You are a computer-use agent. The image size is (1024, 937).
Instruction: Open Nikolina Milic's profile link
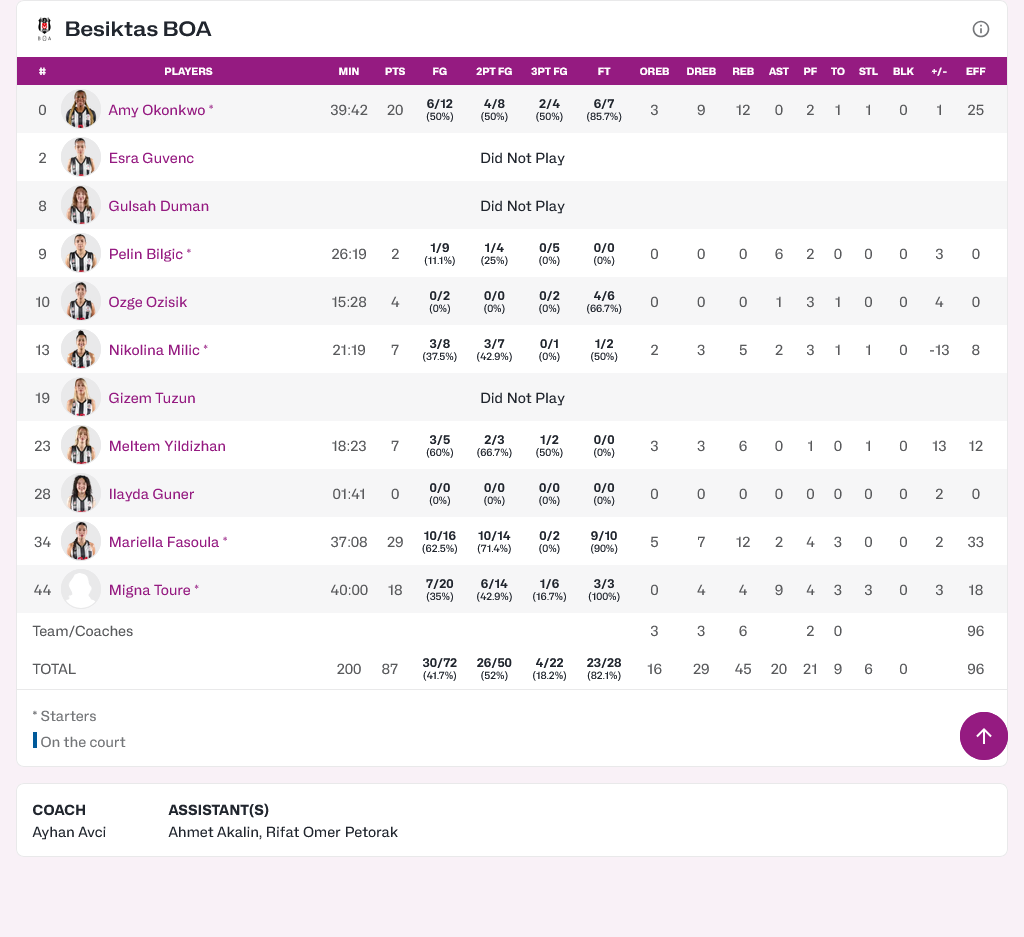(154, 350)
